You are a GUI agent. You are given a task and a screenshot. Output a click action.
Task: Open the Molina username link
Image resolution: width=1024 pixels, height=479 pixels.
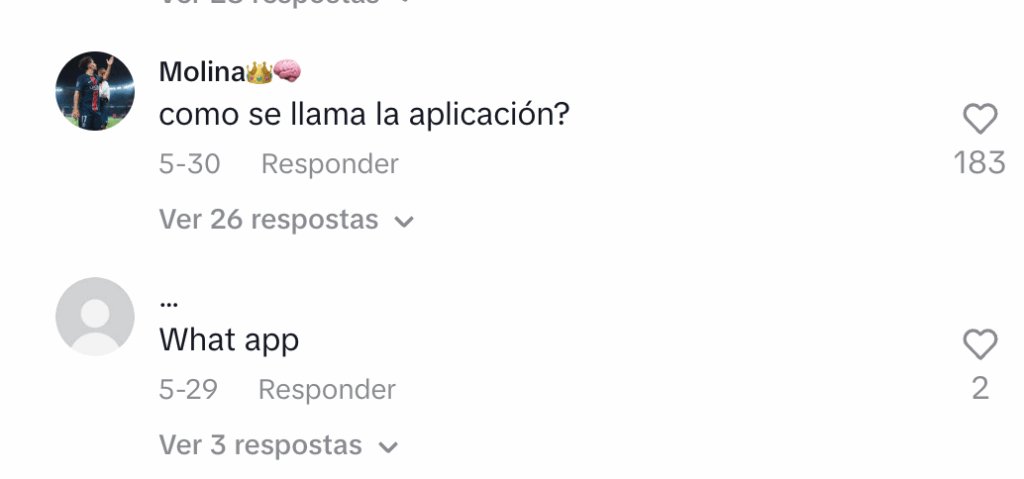[x=202, y=71]
